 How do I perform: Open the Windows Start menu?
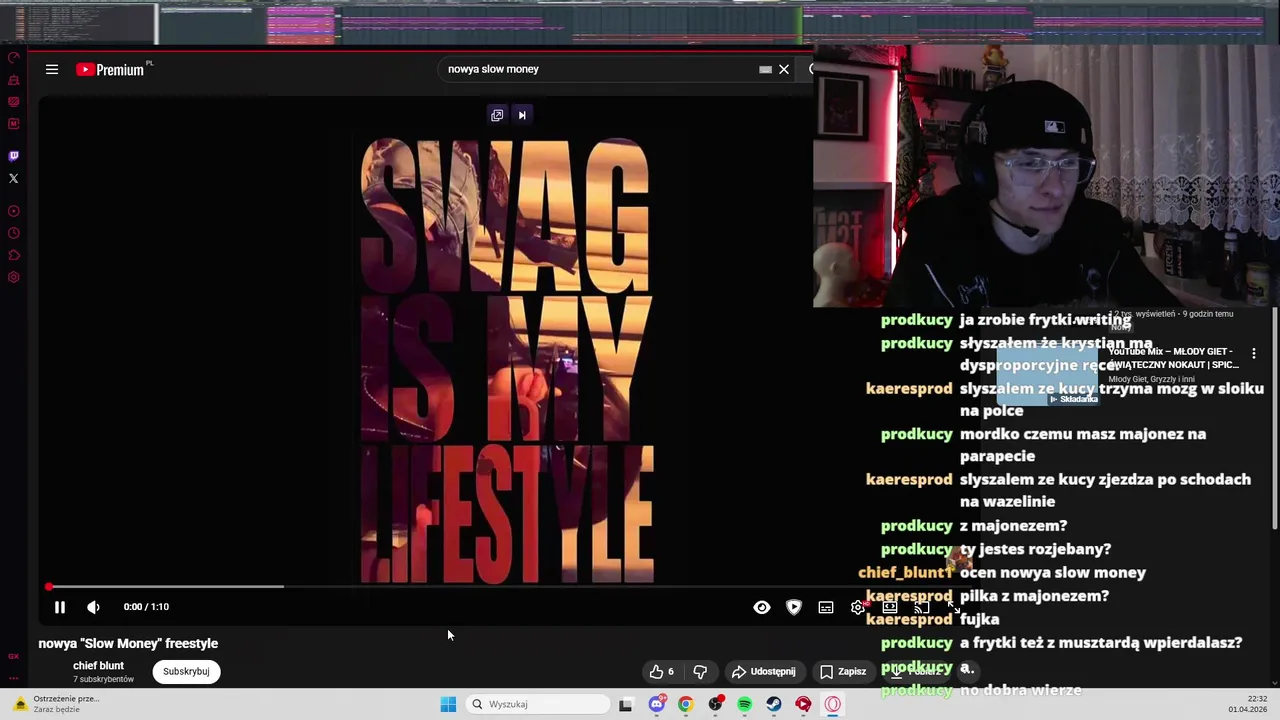click(449, 704)
